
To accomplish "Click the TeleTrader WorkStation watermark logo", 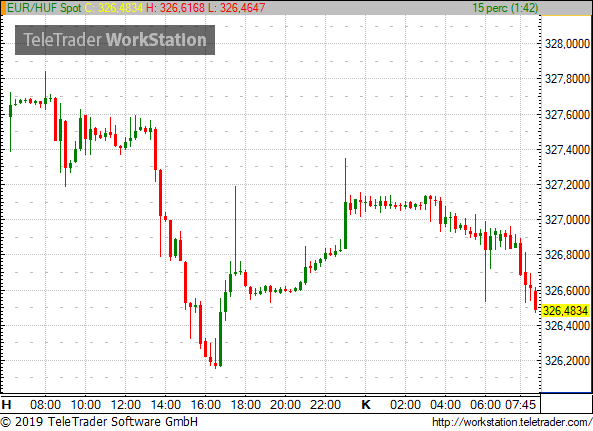I will pos(115,40).
